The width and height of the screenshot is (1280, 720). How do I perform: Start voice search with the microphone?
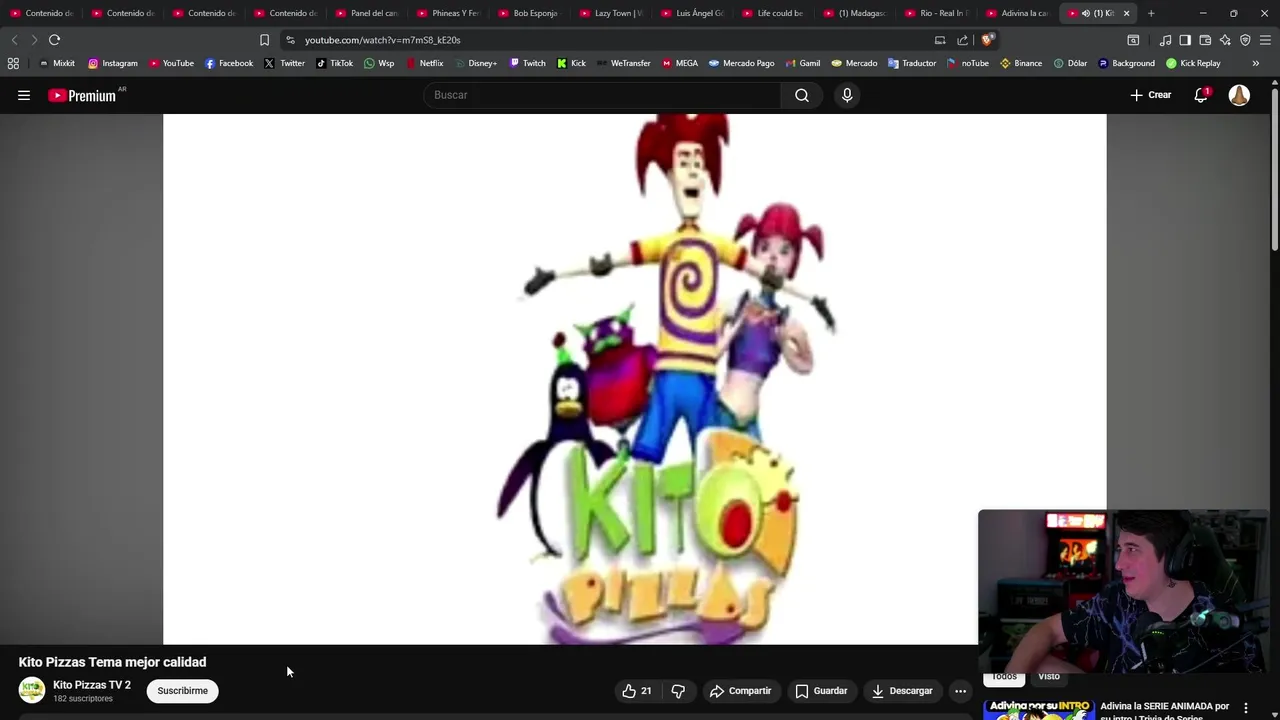pos(847,95)
